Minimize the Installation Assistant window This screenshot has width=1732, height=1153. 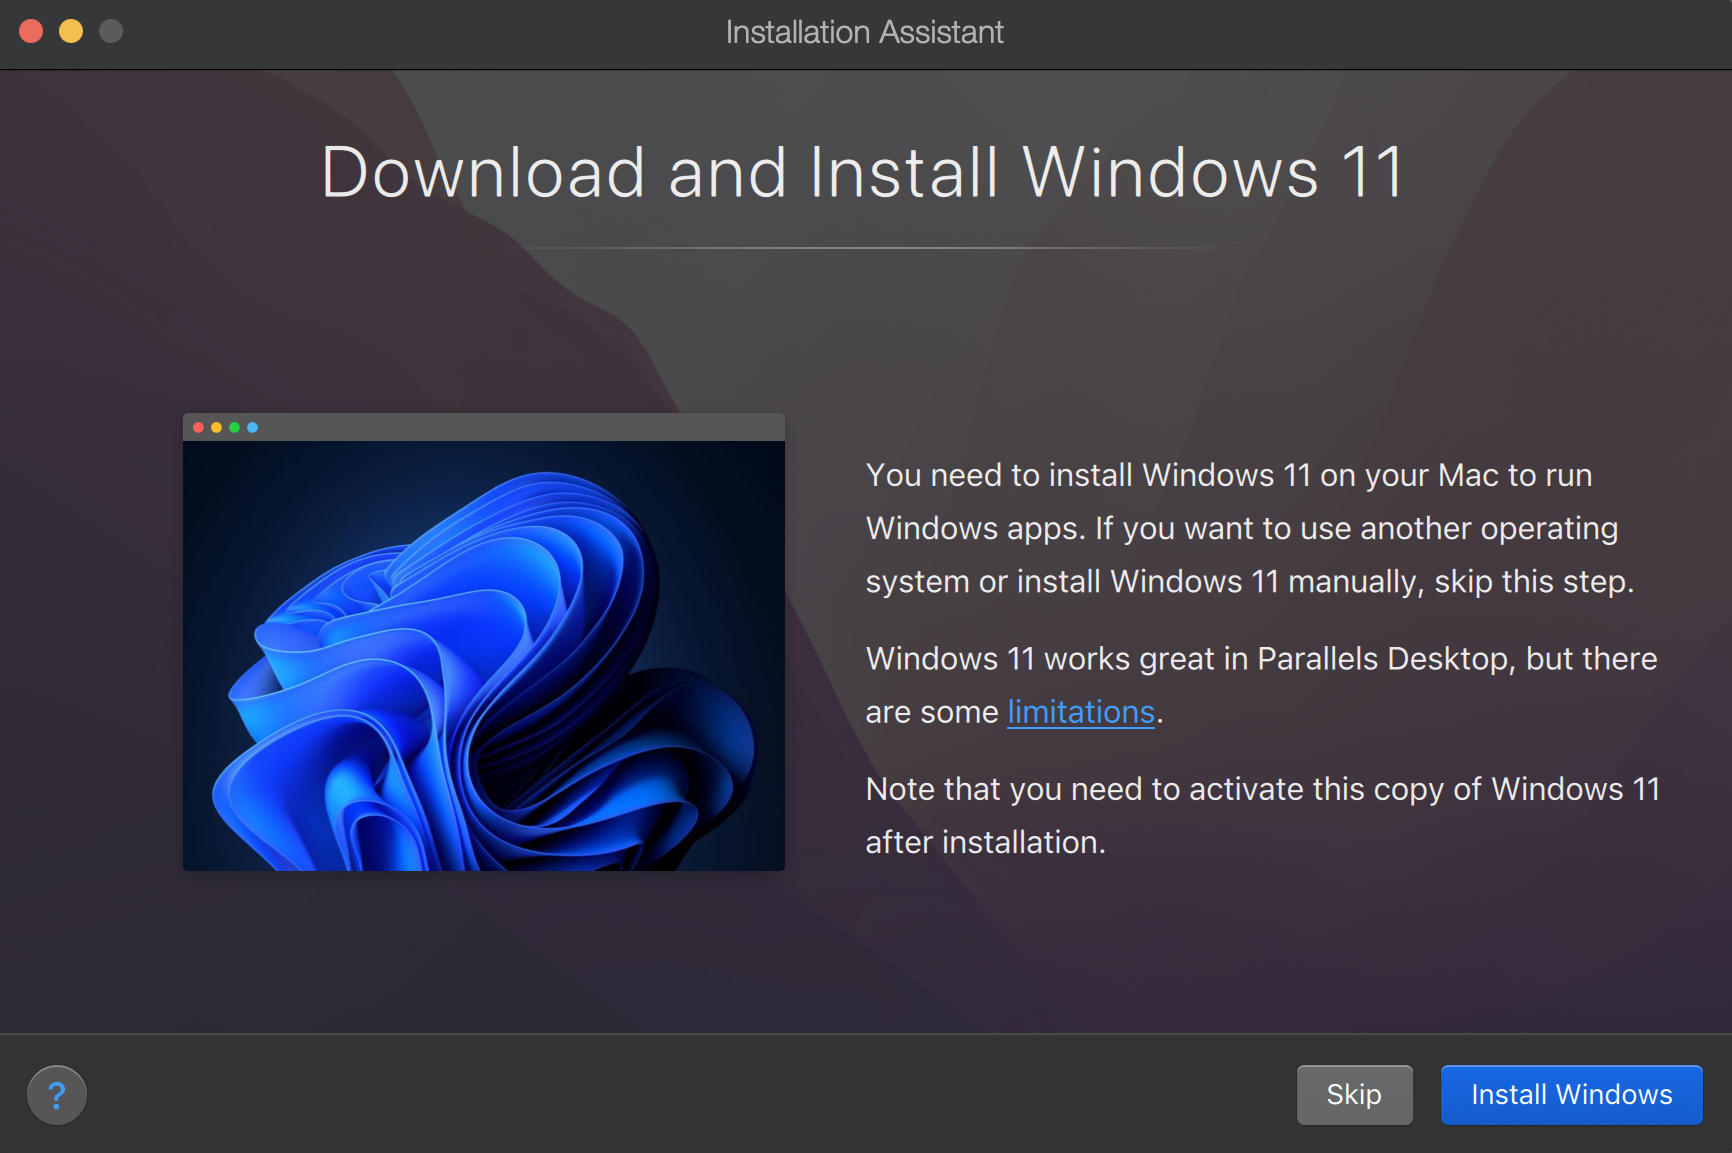pos(70,31)
